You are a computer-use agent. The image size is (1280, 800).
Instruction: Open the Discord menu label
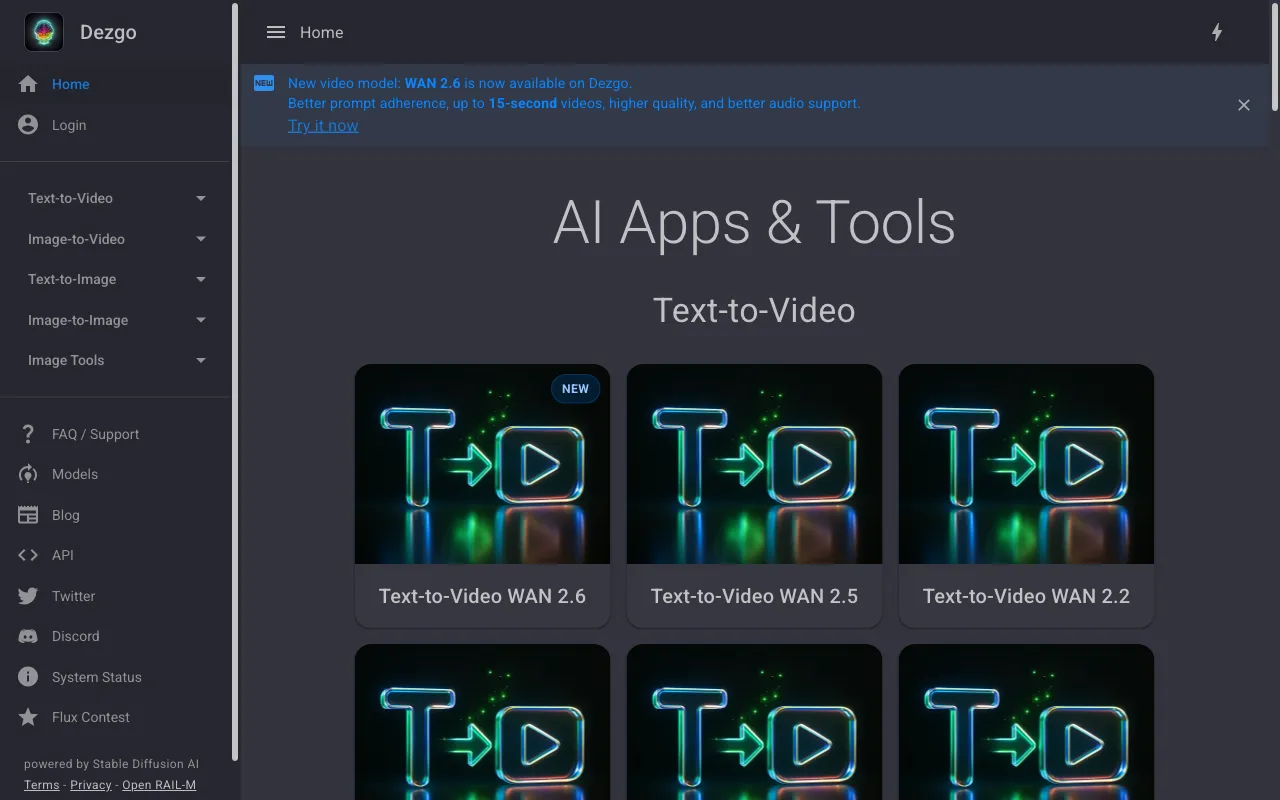click(x=76, y=636)
